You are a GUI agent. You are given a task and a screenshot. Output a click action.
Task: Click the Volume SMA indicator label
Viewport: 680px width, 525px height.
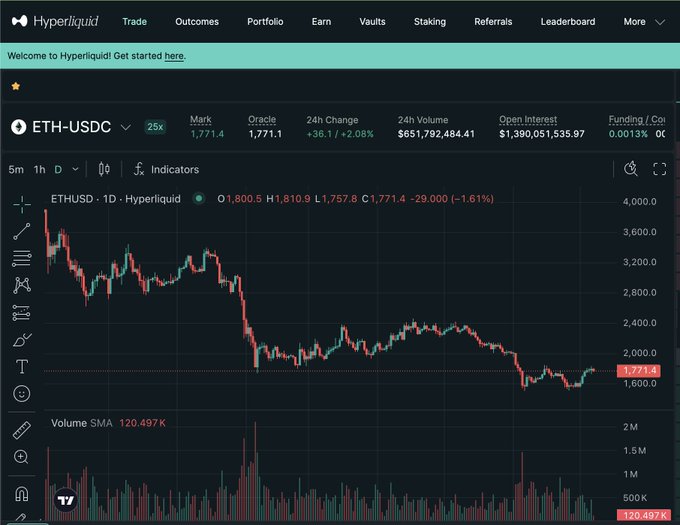click(82, 423)
